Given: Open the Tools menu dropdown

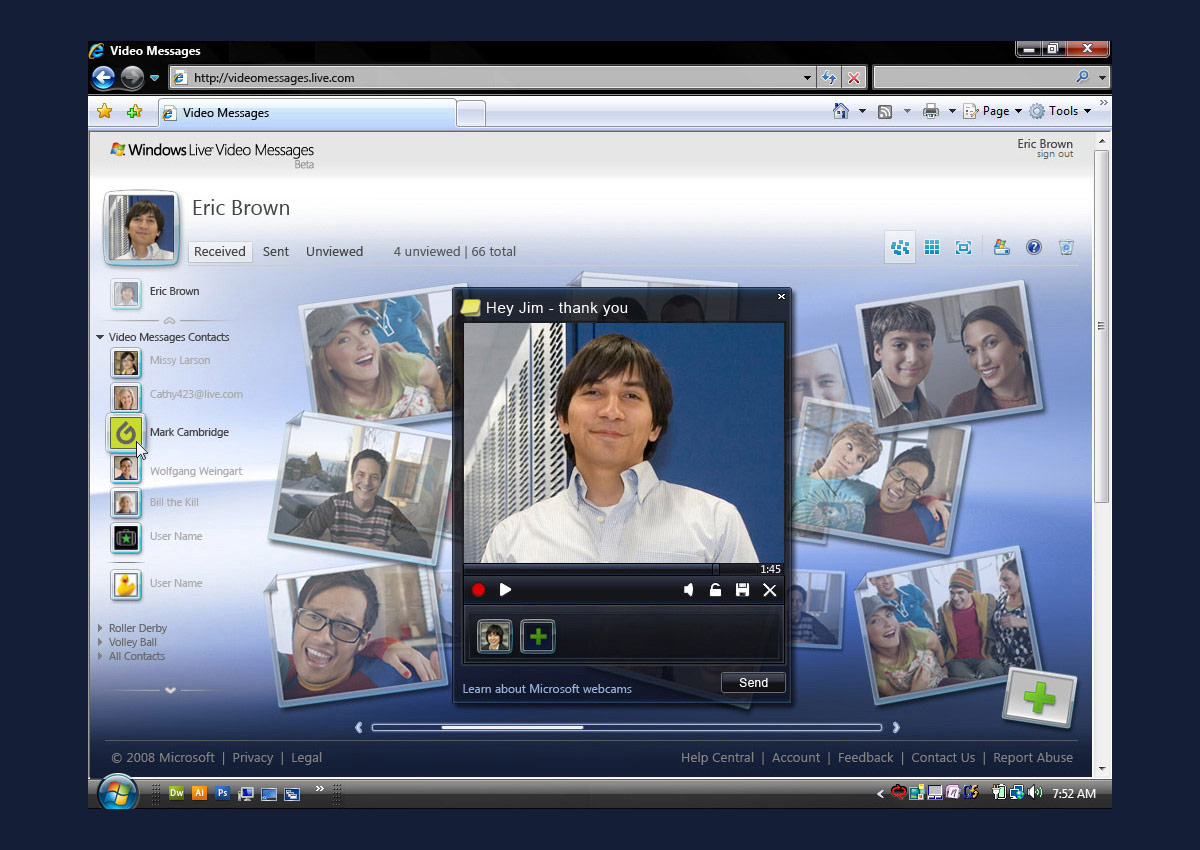Looking at the screenshot, I should (x=1060, y=111).
